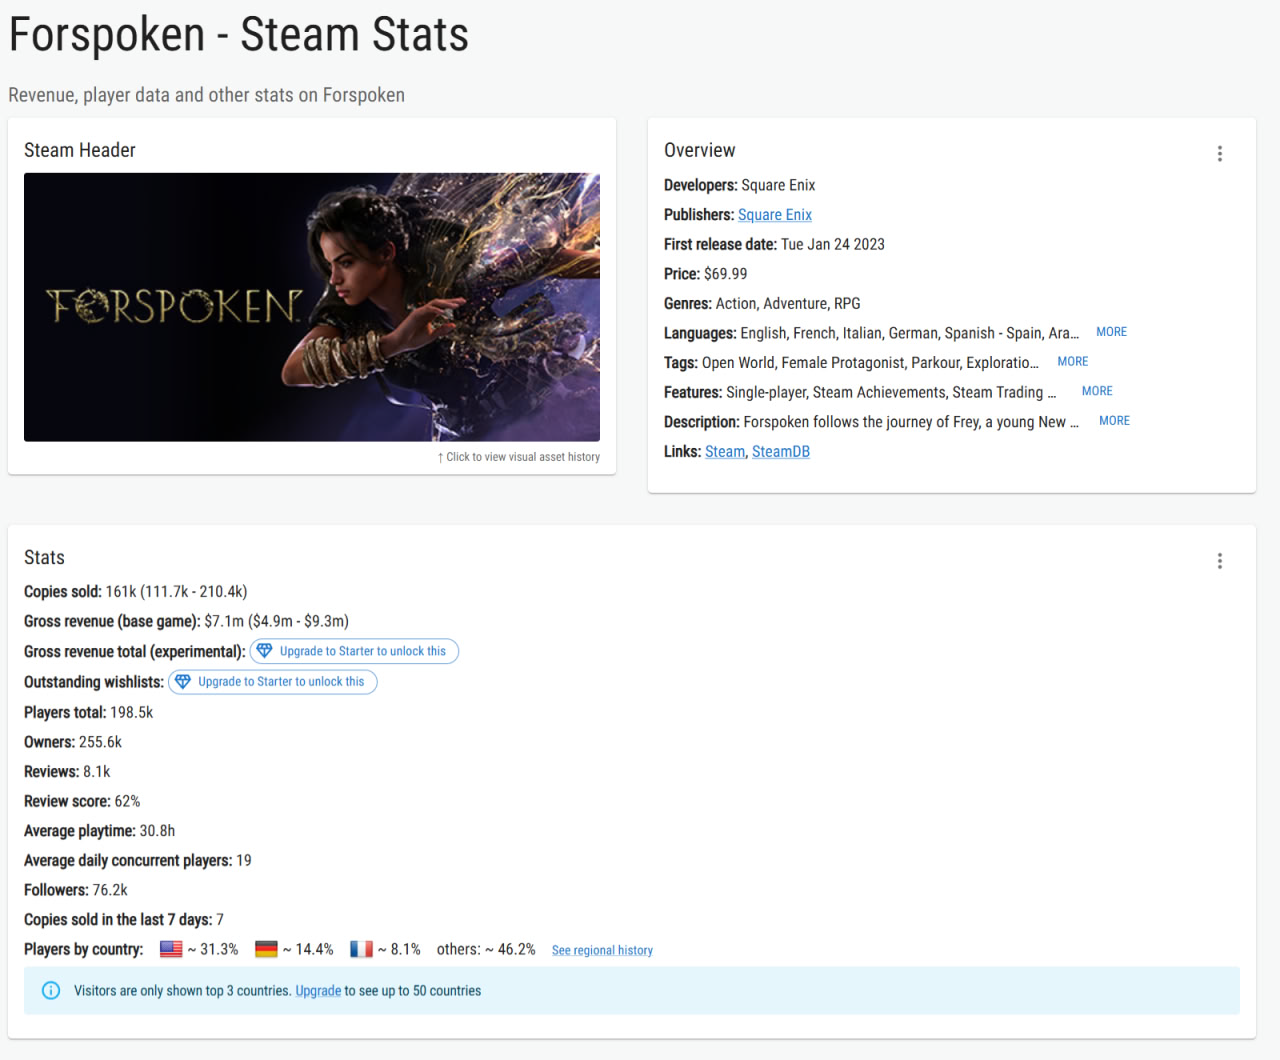
Task: Click See regional history link
Action: coord(602,950)
